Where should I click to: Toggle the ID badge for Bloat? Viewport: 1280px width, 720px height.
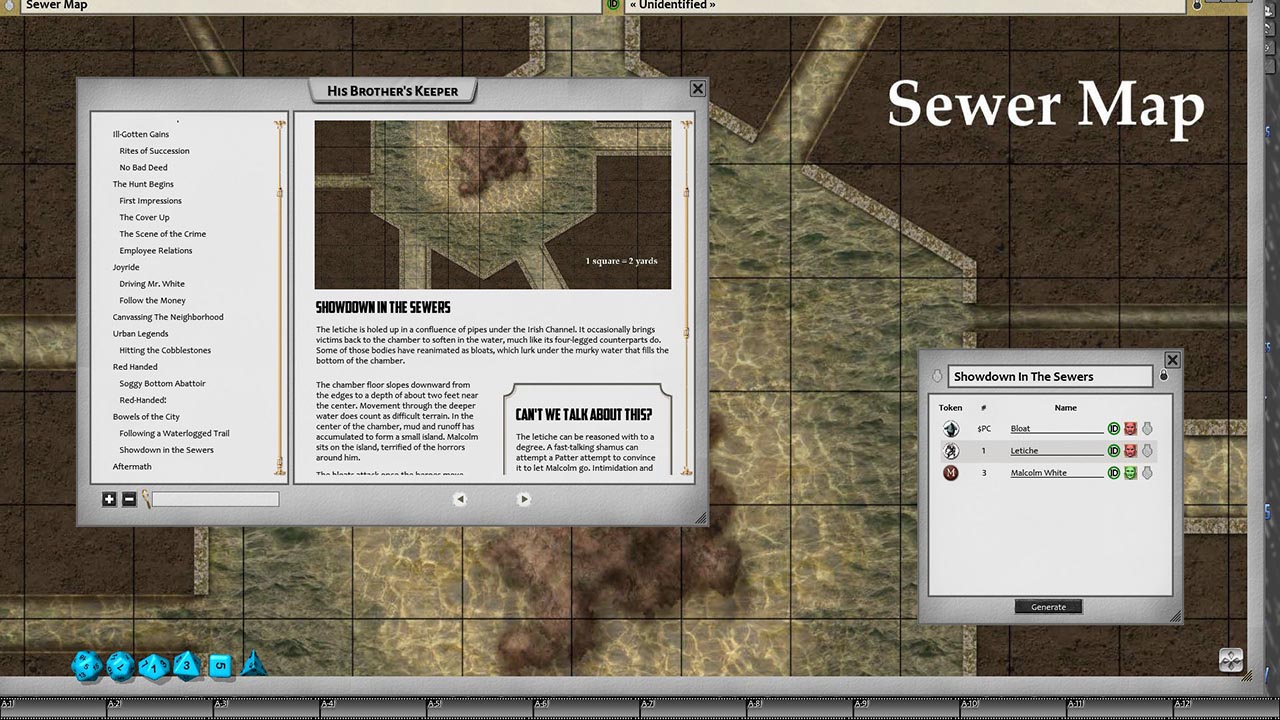pyautogui.click(x=1113, y=428)
